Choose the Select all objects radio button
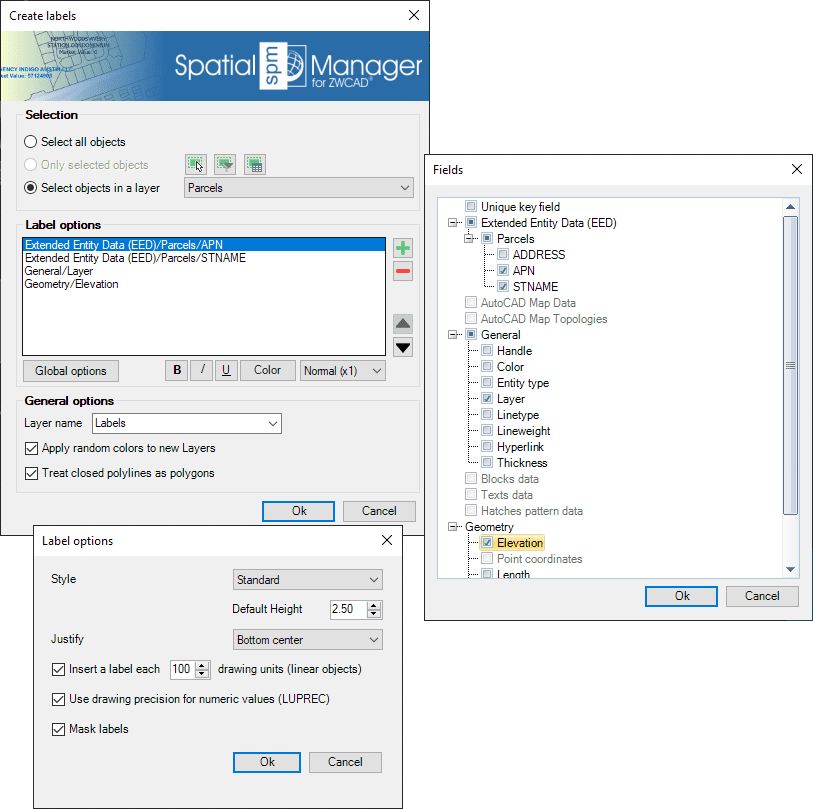813x809 pixels. [x=33, y=142]
